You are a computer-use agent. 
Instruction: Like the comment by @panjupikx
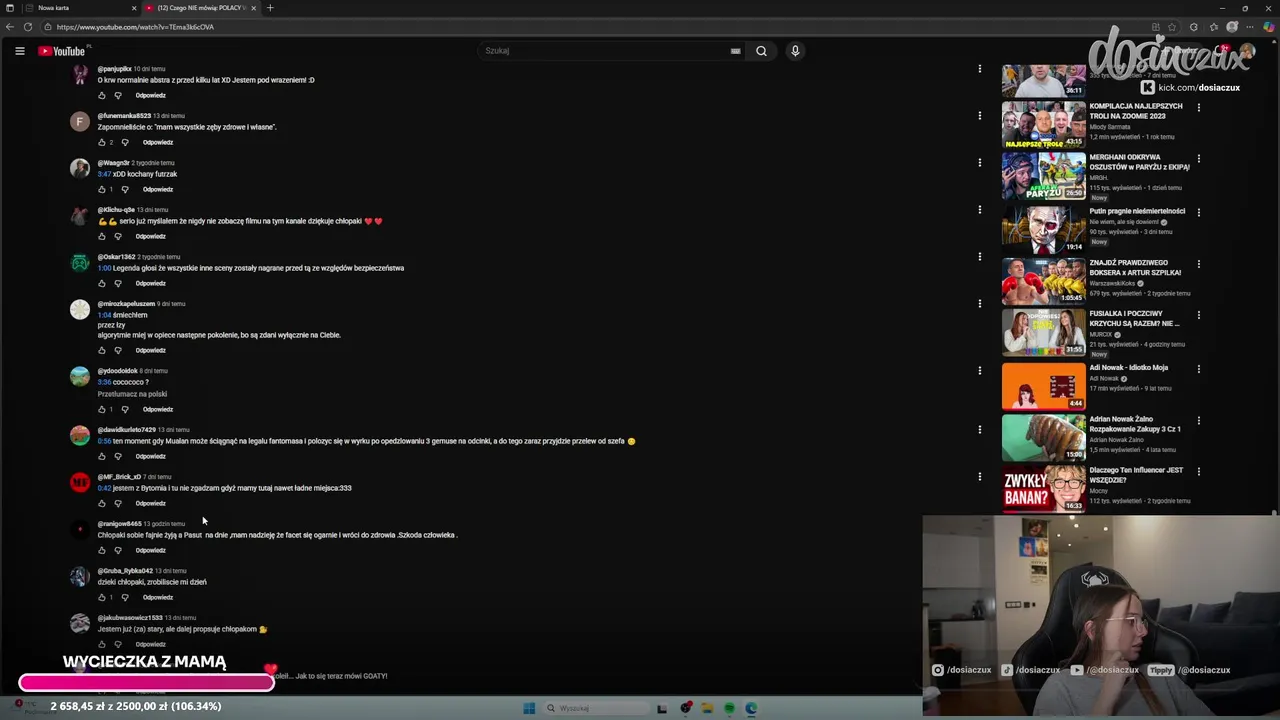(x=101, y=96)
